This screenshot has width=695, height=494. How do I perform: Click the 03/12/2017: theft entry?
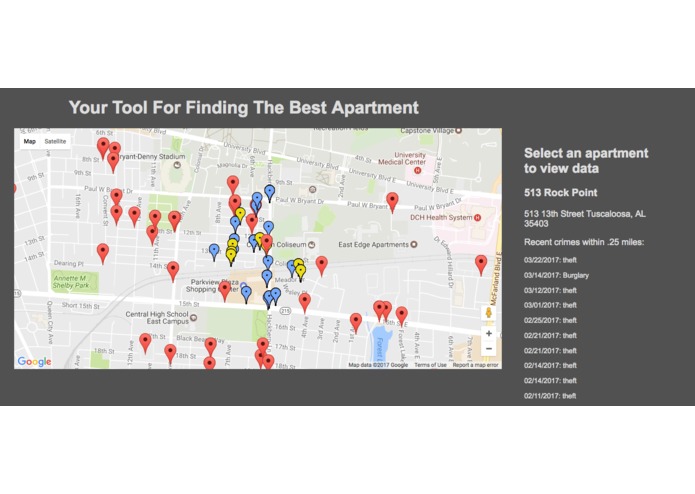pos(550,290)
